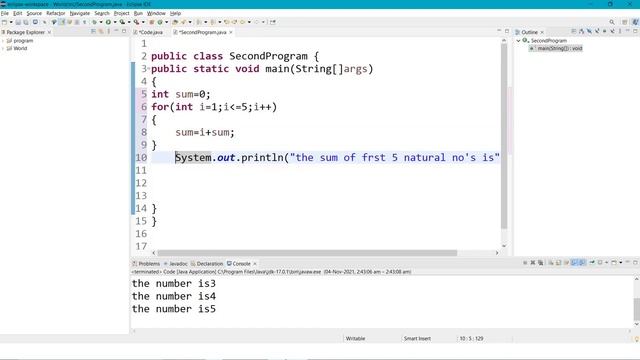Open the File menu
Image resolution: width=640 pixels, height=360 pixels.
pyautogui.click(x=4, y=13)
